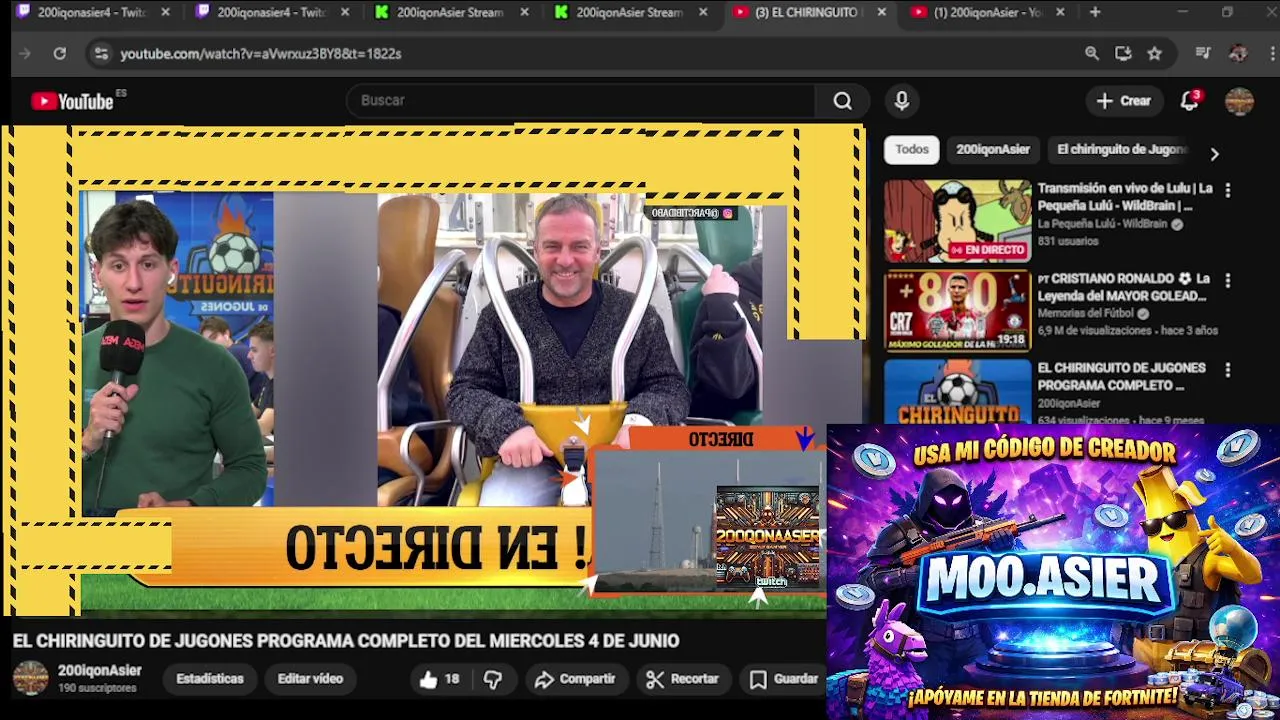Click the YouTube search magnifier button
Screen dimensions: 1280x720
[843, 101]
